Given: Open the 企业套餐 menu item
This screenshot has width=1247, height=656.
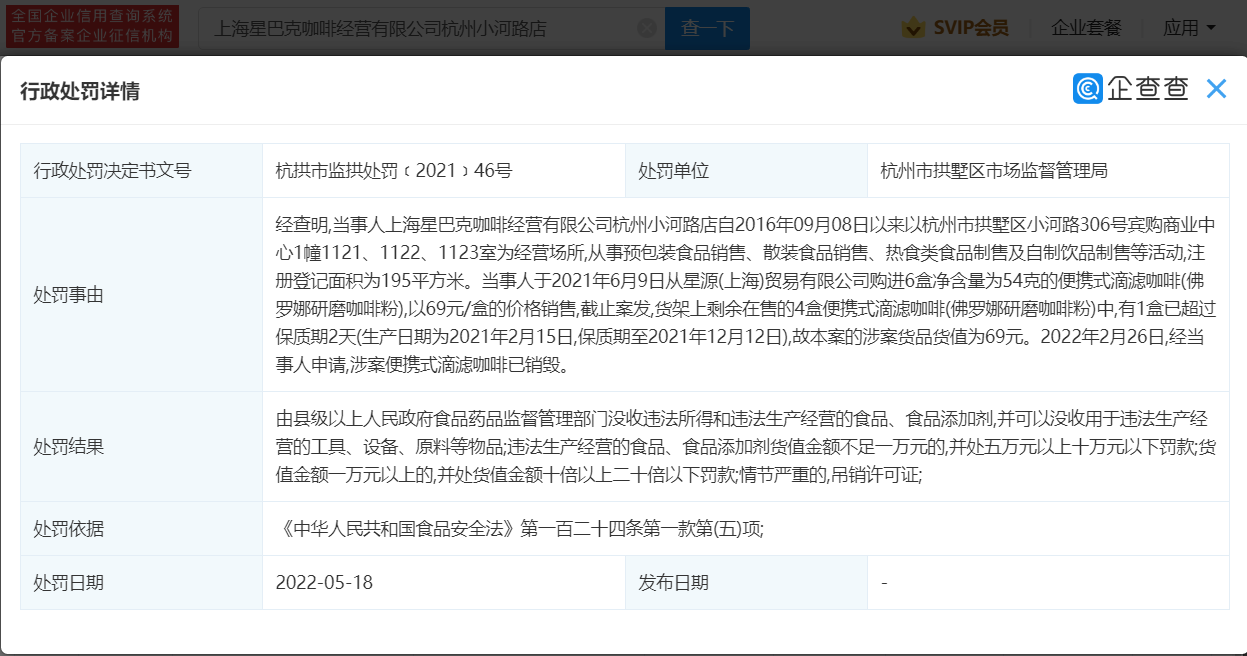Looking at the screenshot, I should pyautogui.click(x=1087, y=28).
